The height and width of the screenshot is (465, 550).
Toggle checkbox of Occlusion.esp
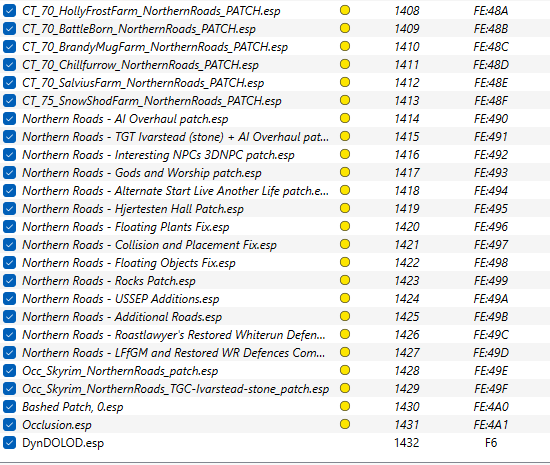pyautogui.click(x=9, y=425)
